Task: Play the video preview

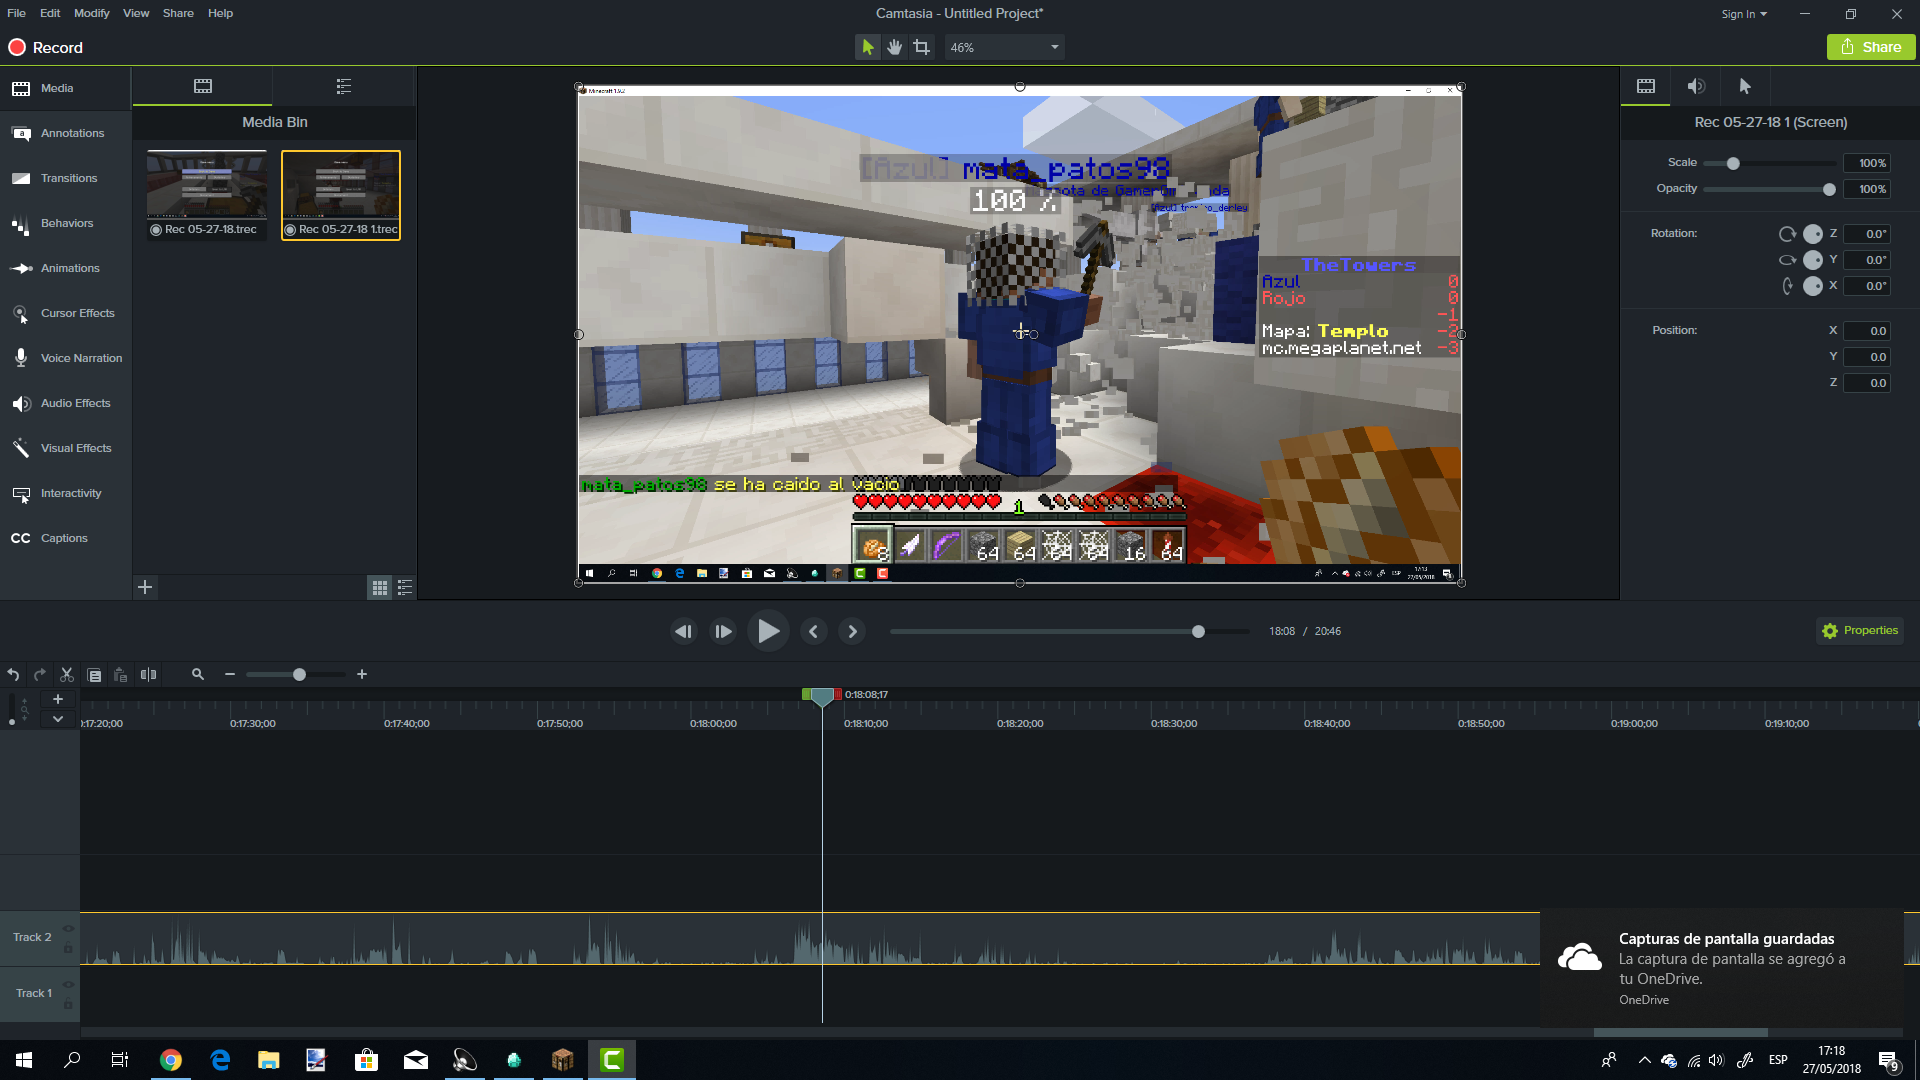Action: click(x=768, y=631)
